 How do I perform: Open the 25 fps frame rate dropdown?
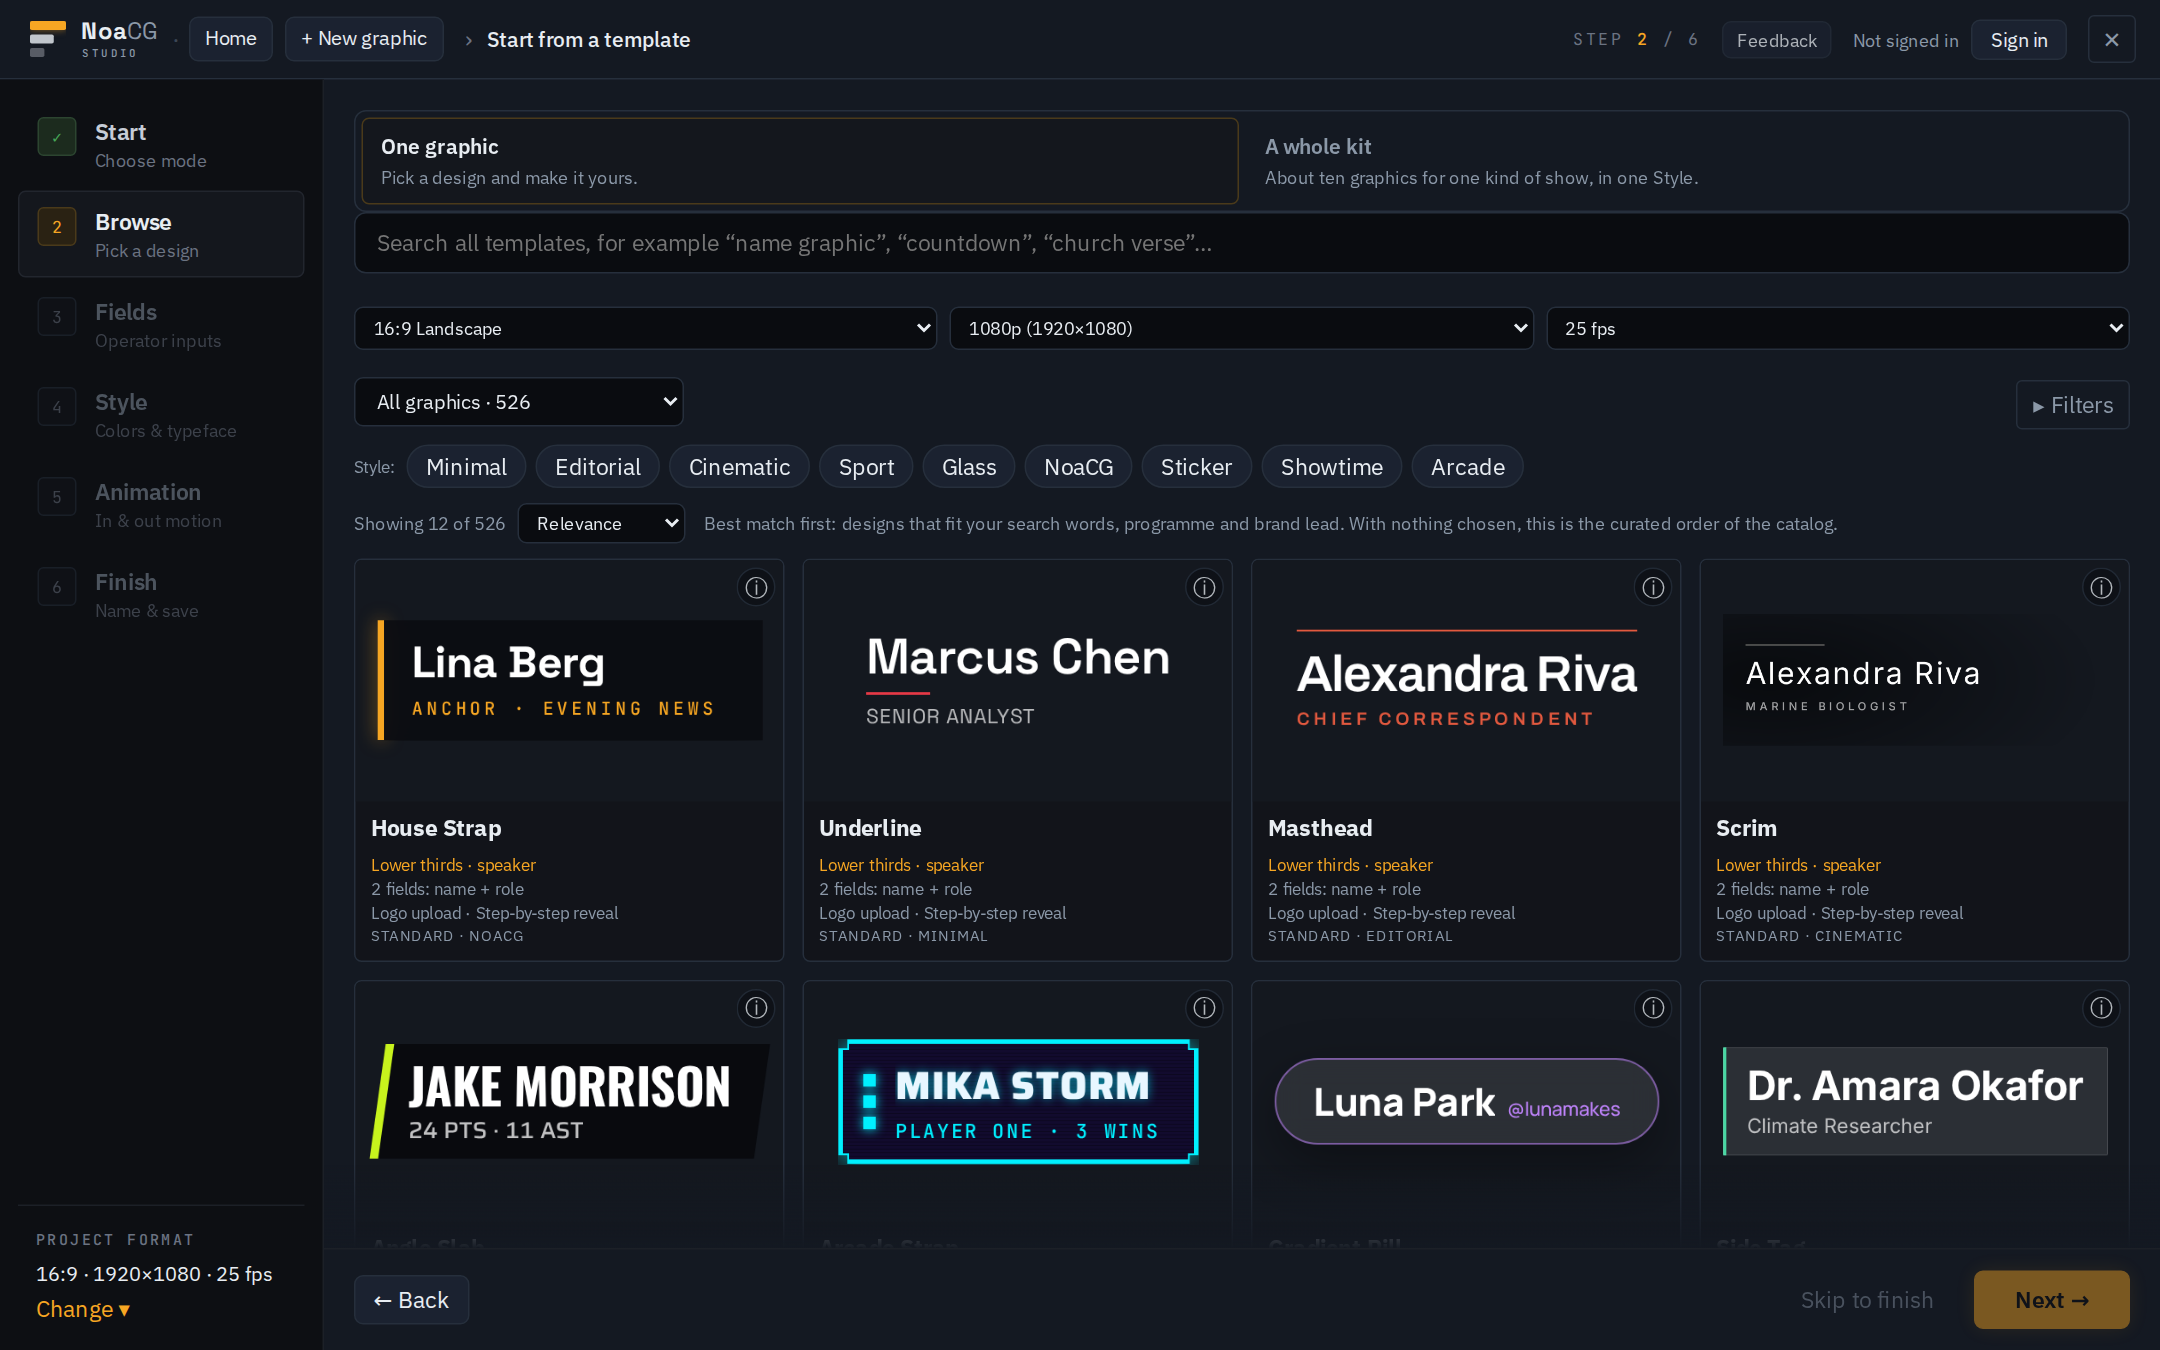click(1837, 328)
